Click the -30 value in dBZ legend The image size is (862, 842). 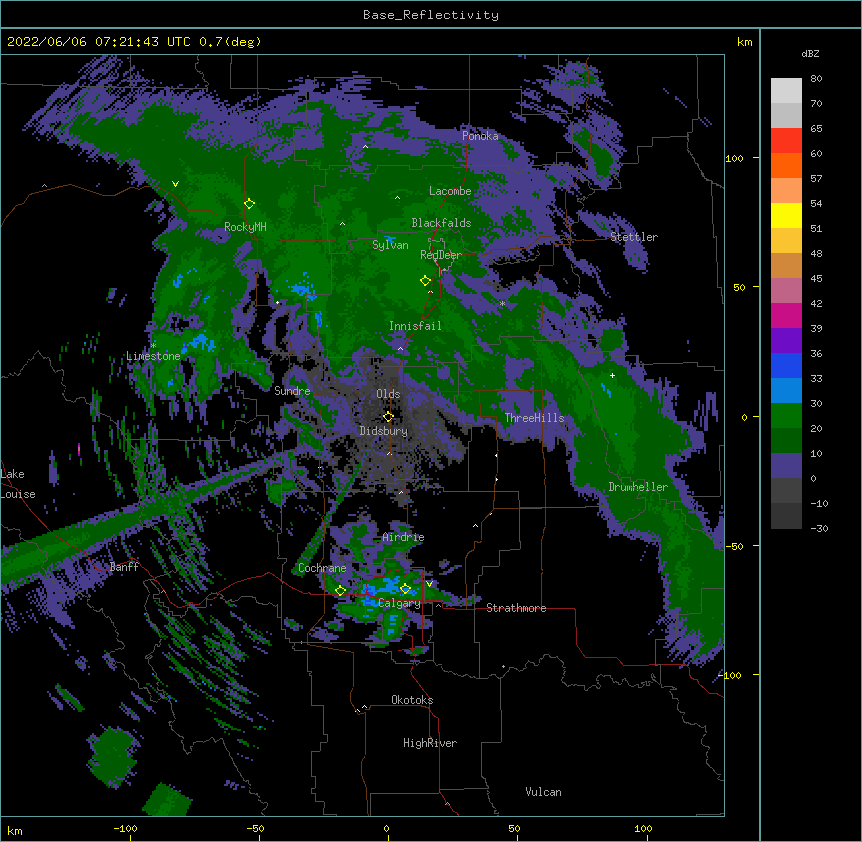click(x=819, y=528)
